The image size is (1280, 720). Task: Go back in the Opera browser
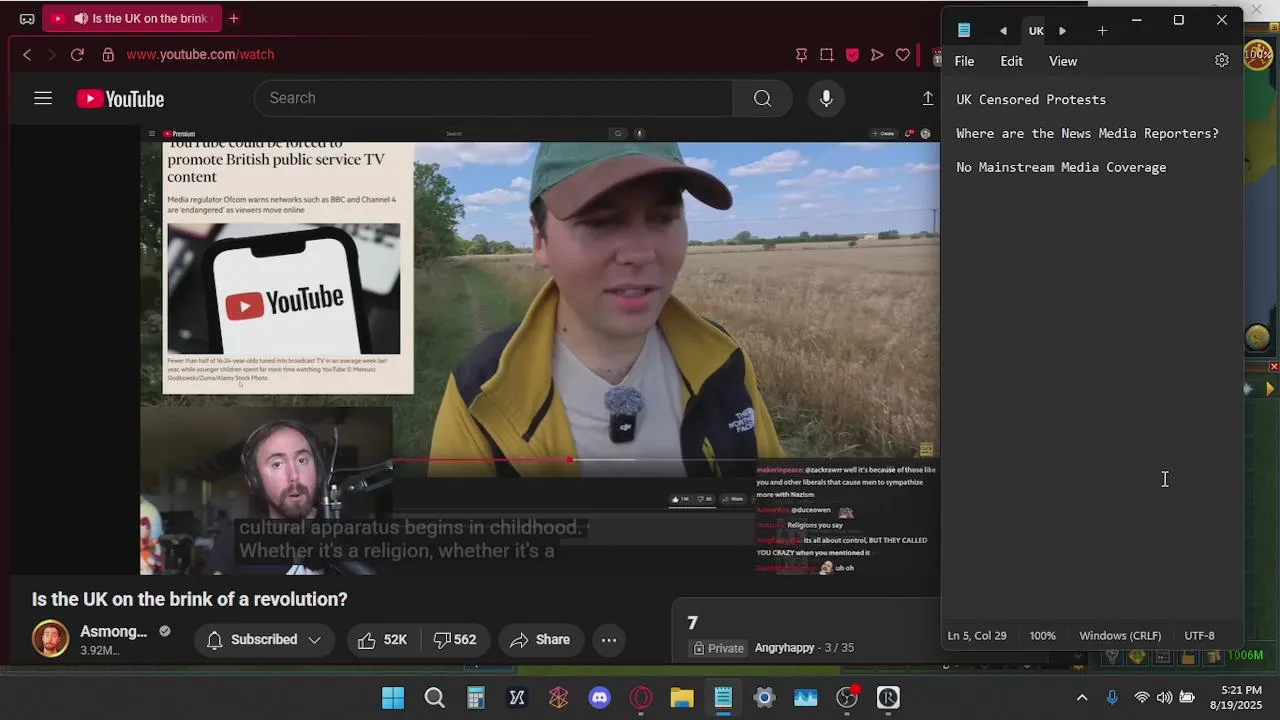tap(27, 55)
